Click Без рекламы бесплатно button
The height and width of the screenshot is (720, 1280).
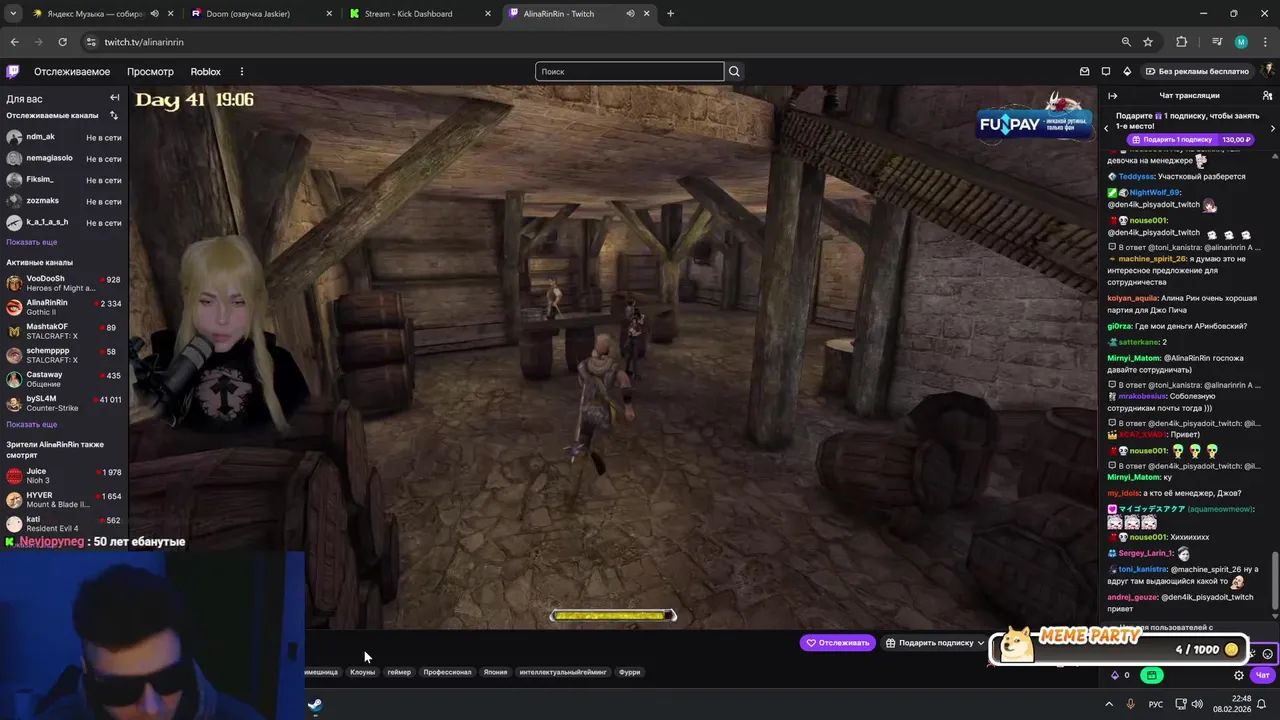[1196, 71]
